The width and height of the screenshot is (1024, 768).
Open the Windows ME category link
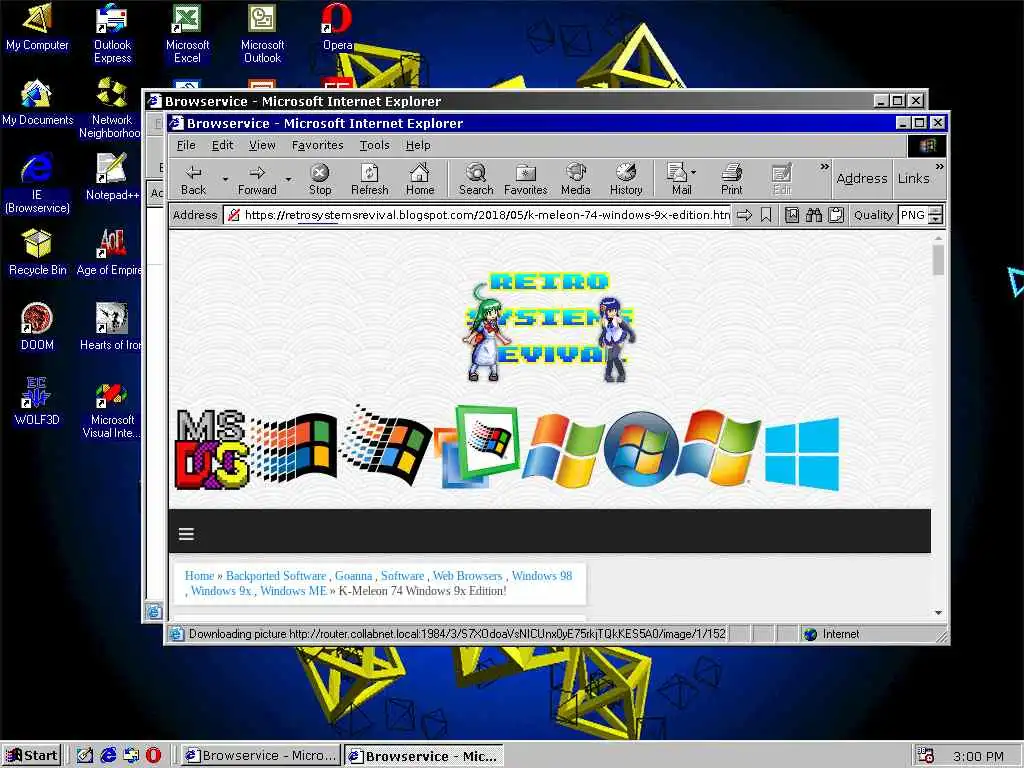(293, 591)
